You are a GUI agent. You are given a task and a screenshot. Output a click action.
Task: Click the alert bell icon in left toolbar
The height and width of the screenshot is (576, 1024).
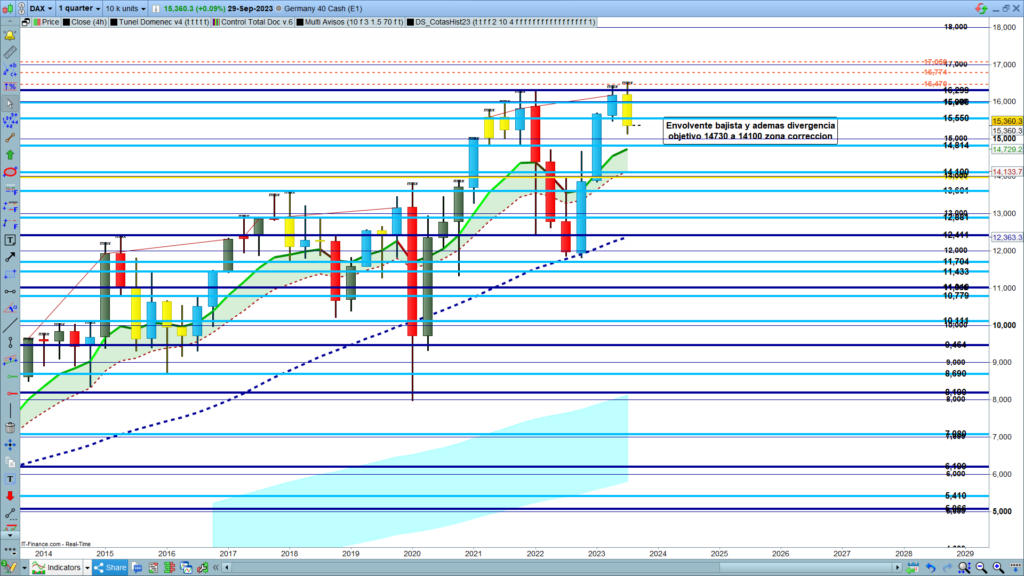click(11, 33)
